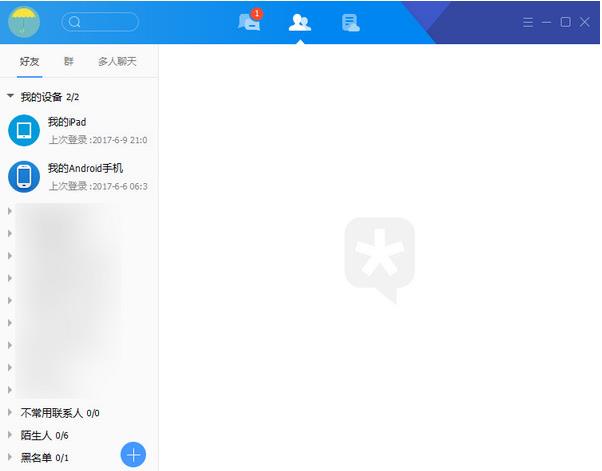
Task: Click the blue add plus button
Action: (133, 455)
